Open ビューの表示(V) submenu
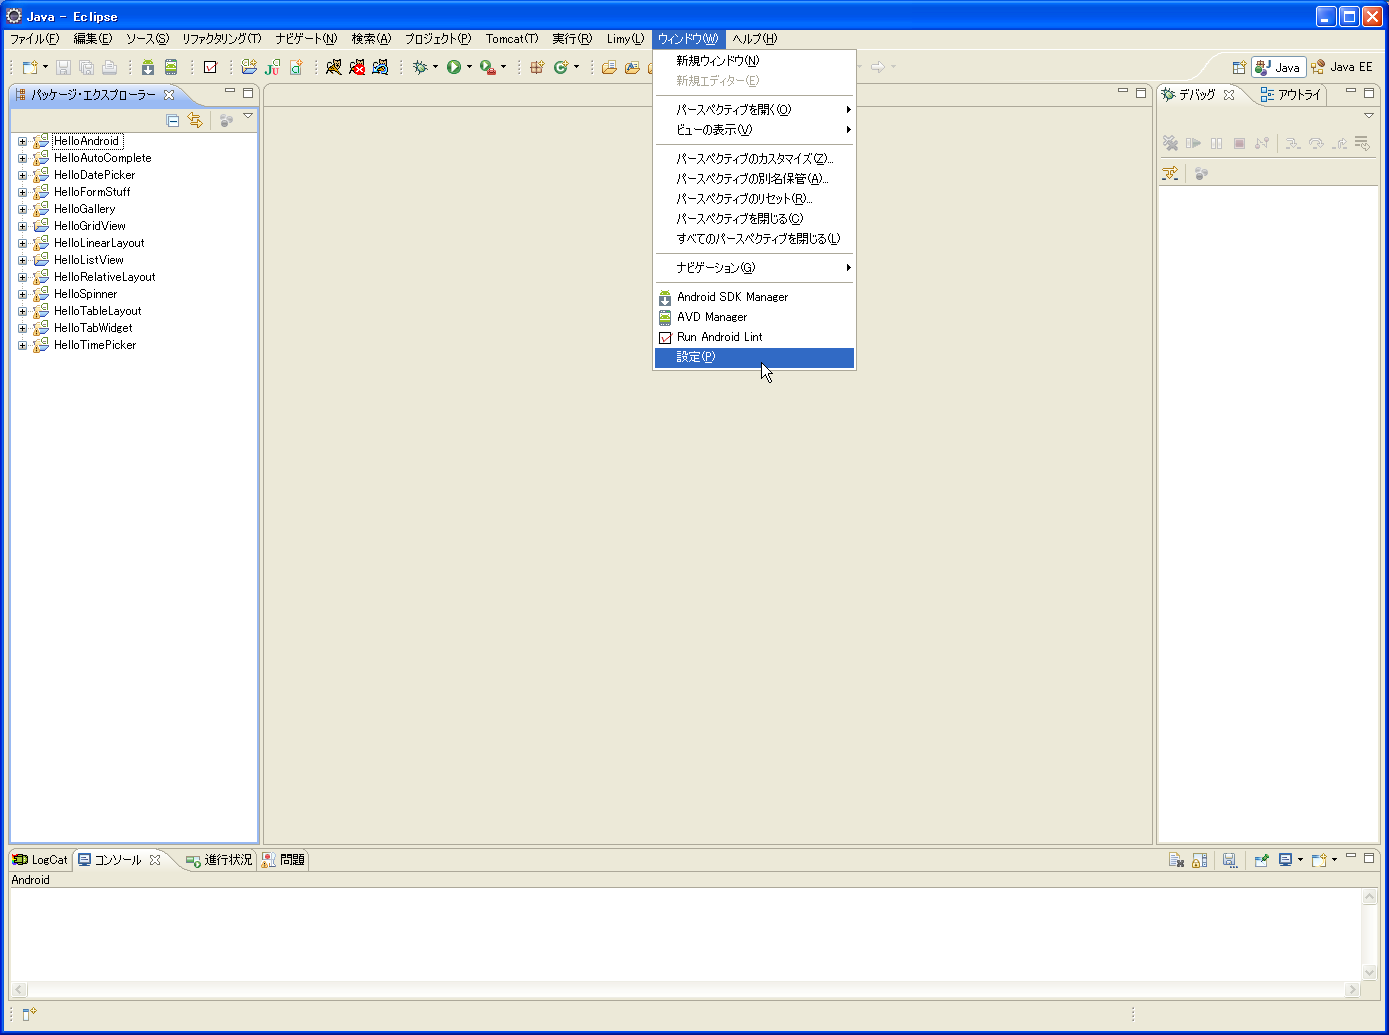This screenshot has height=1035, width=1389. click(754, 130)
